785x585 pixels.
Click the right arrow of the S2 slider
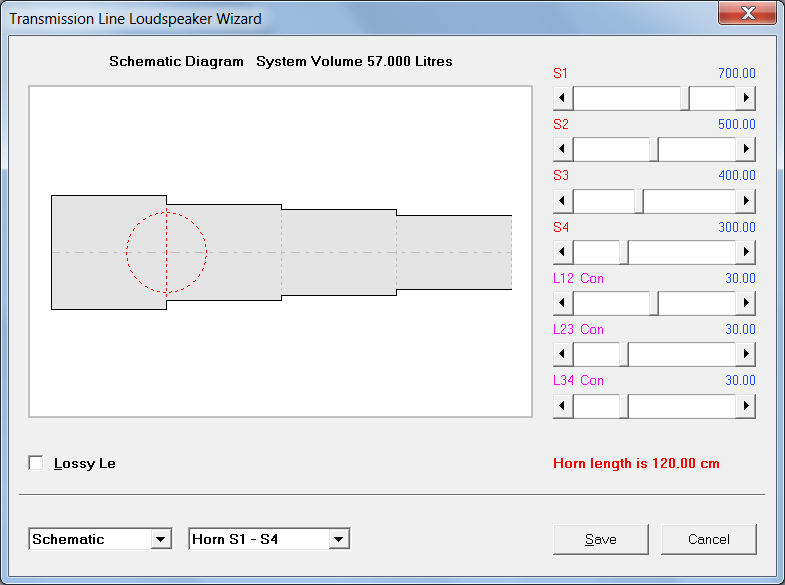(x=745, y=149)
